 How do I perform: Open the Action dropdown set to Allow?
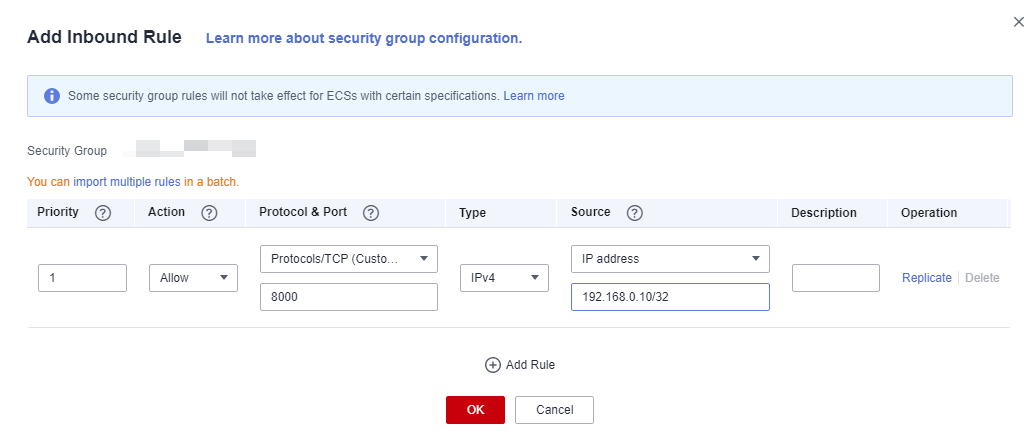tap(193, 278)
